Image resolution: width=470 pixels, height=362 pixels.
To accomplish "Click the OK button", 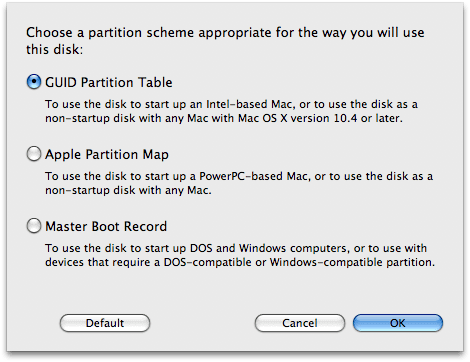I will coord(398,323).
